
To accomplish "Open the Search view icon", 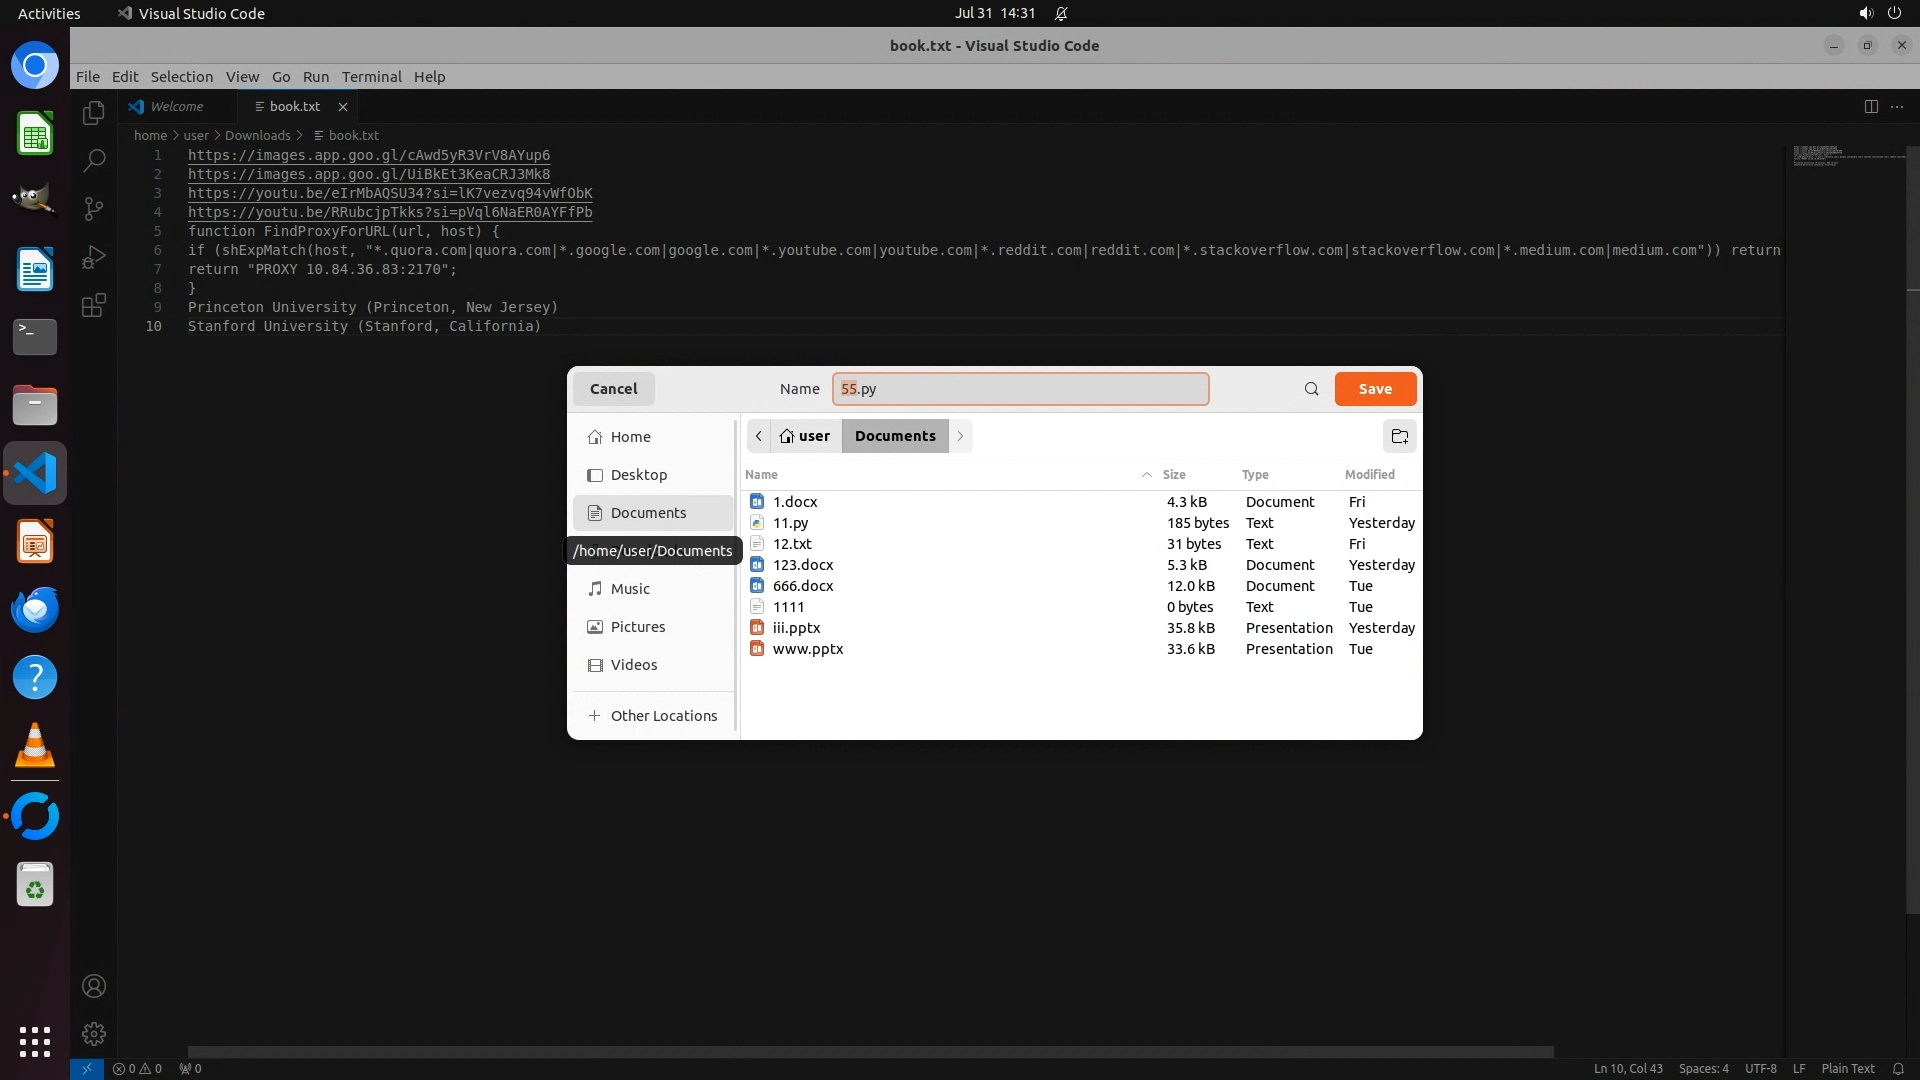I will point(94,160).
